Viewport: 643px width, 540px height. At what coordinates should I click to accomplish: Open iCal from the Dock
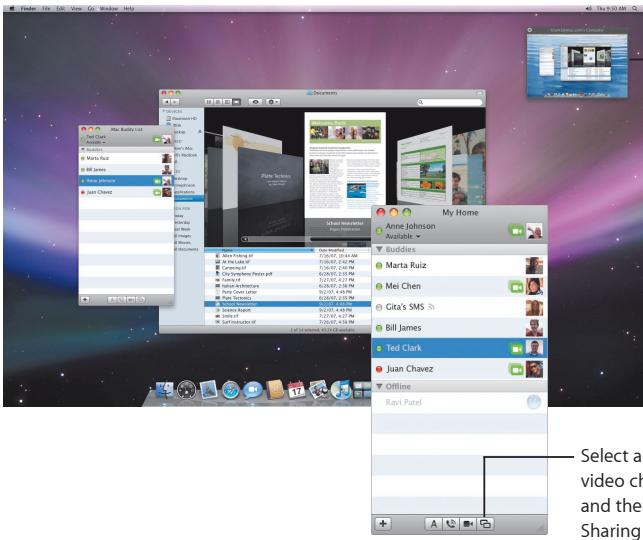(x=296, y=390)
